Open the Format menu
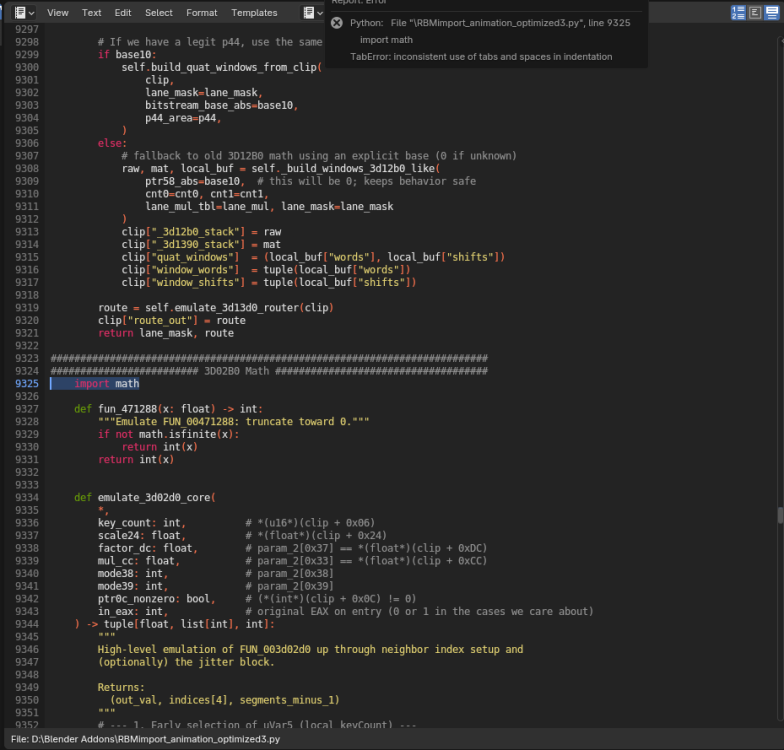Screen dimensions: 784x750 [202, 12]
